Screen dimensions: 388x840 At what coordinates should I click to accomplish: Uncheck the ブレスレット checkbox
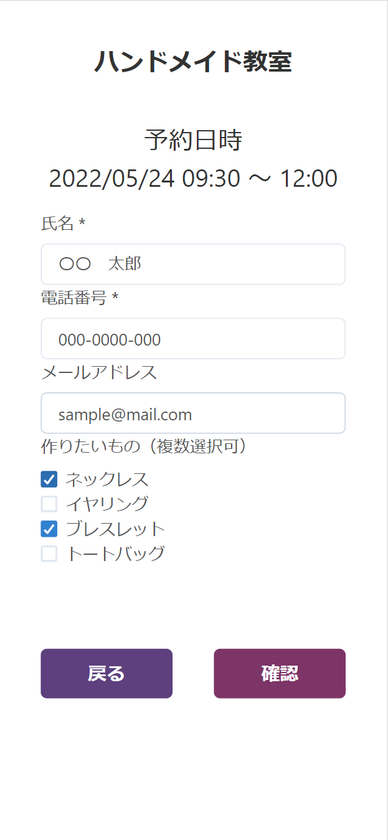(x=49, y=529)
